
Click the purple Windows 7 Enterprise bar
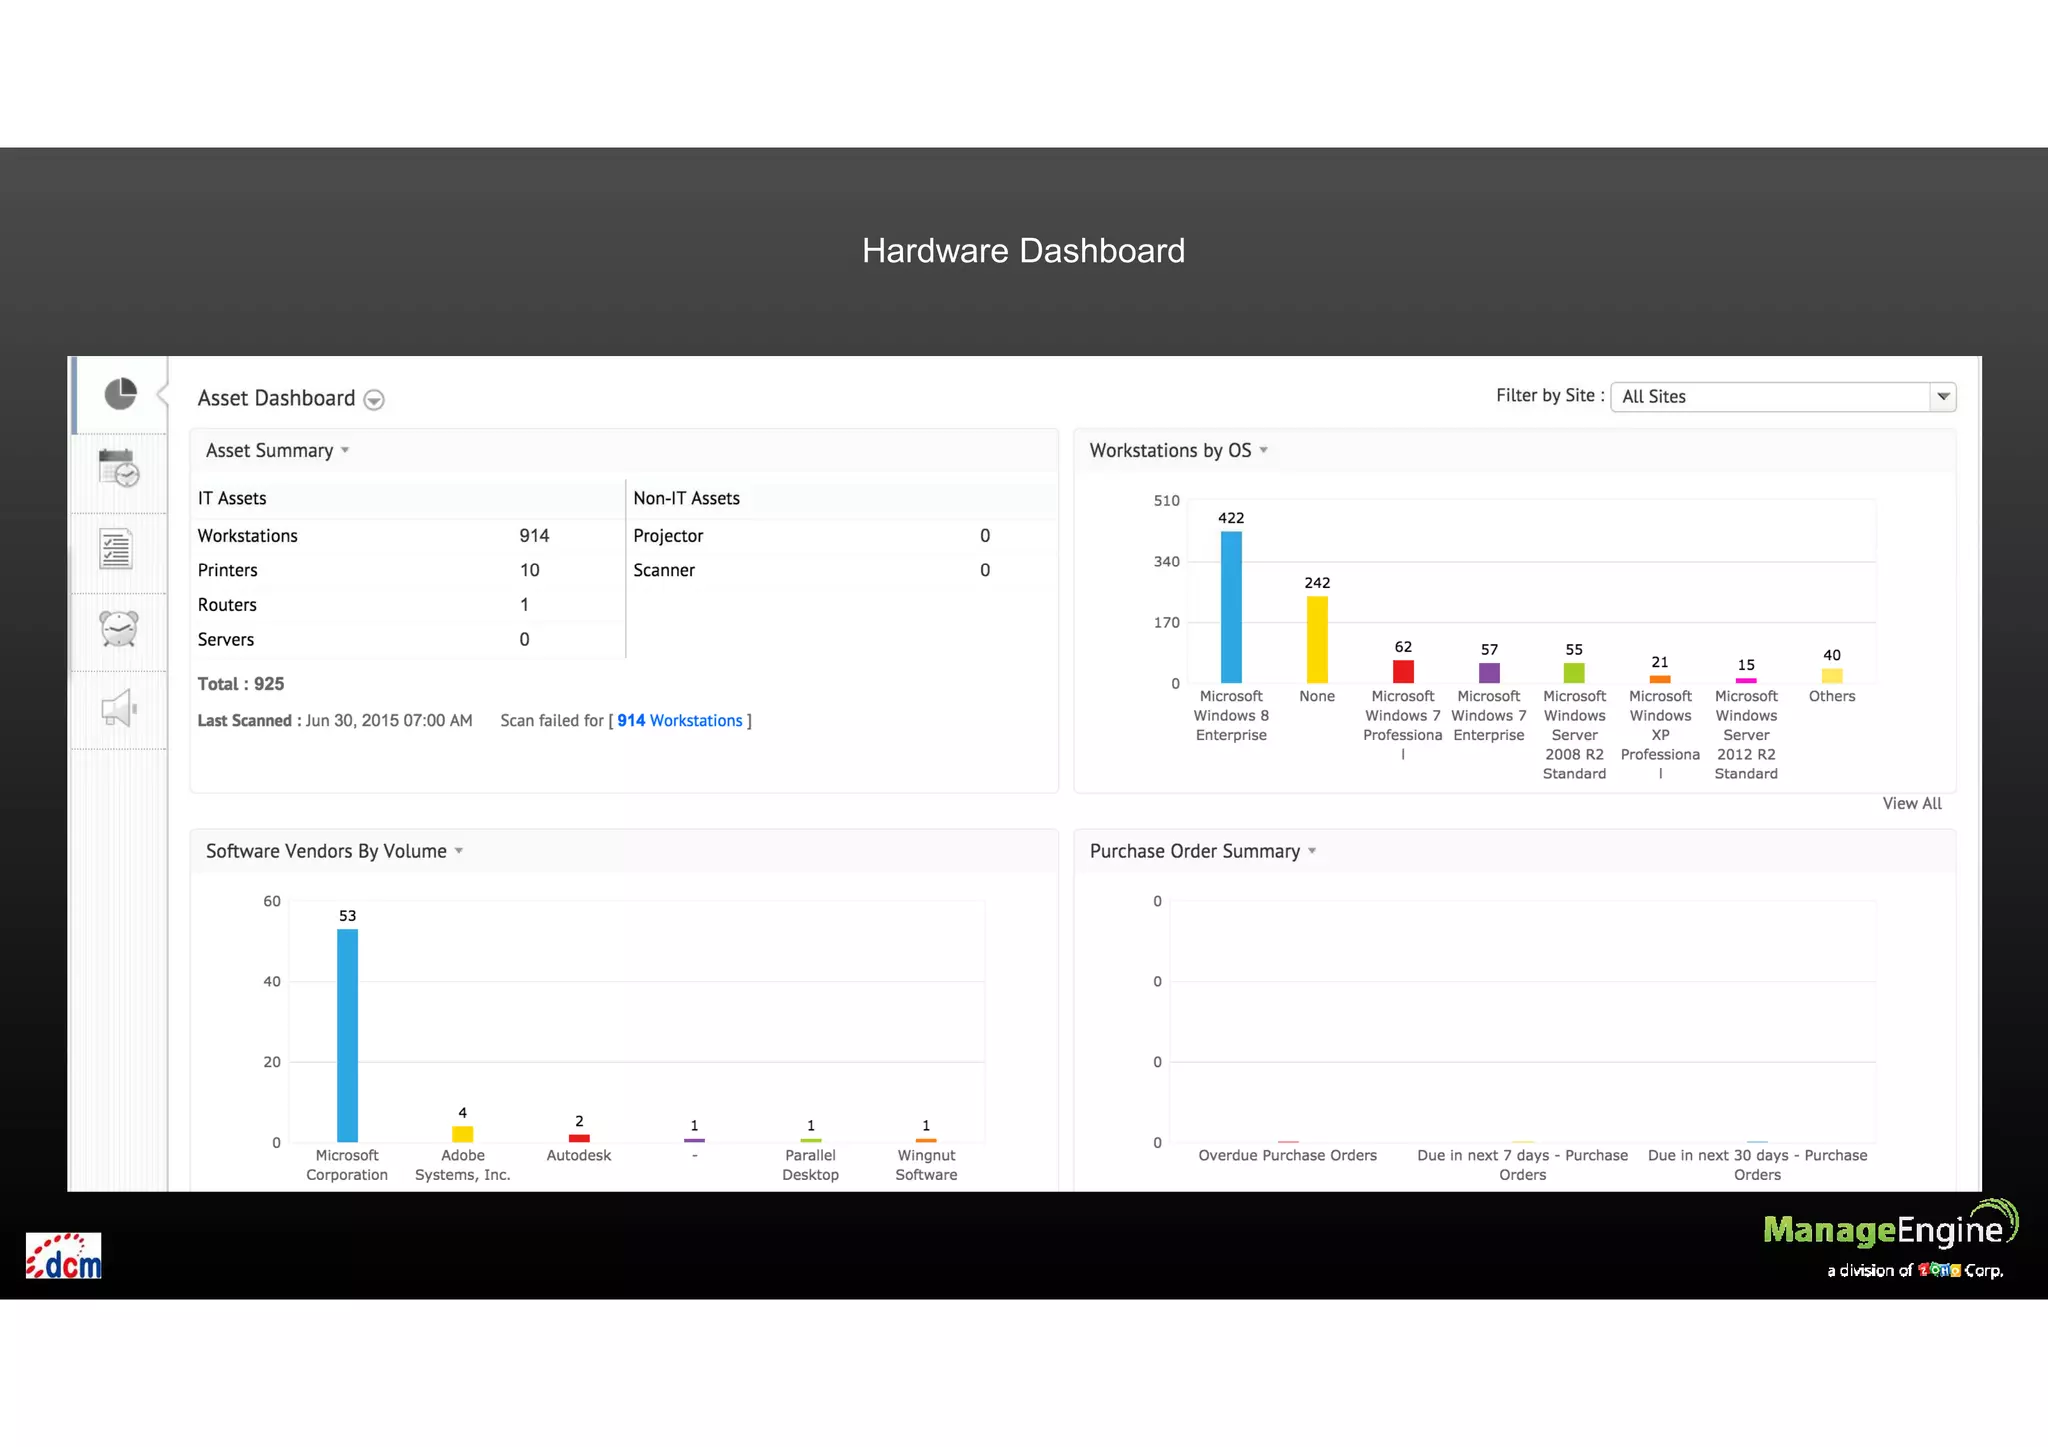pyautogui.click(x=1490, y=673)
